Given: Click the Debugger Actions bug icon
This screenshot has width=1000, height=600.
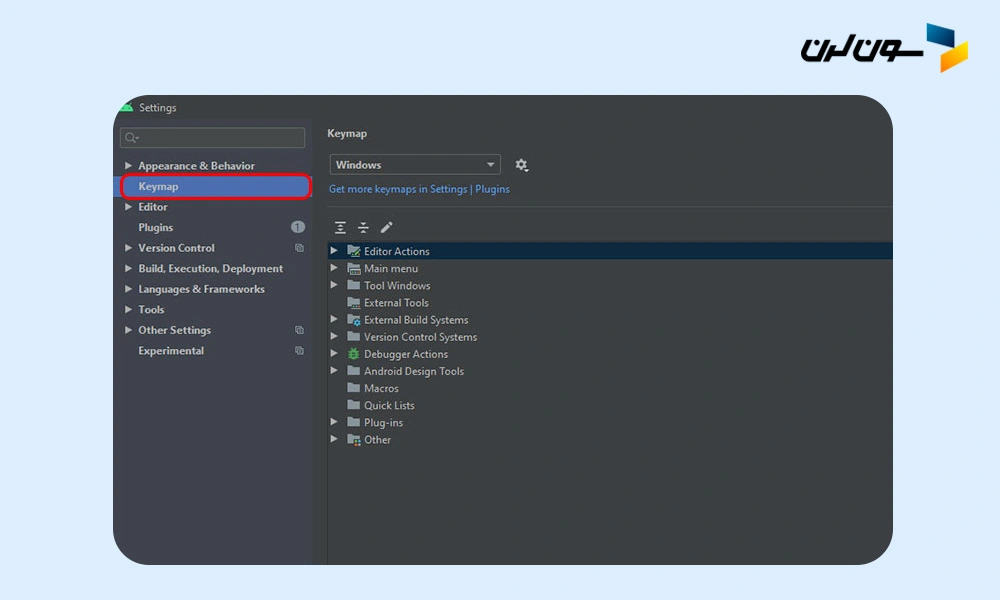Looking at the screenshot, I should click(353, 354).
